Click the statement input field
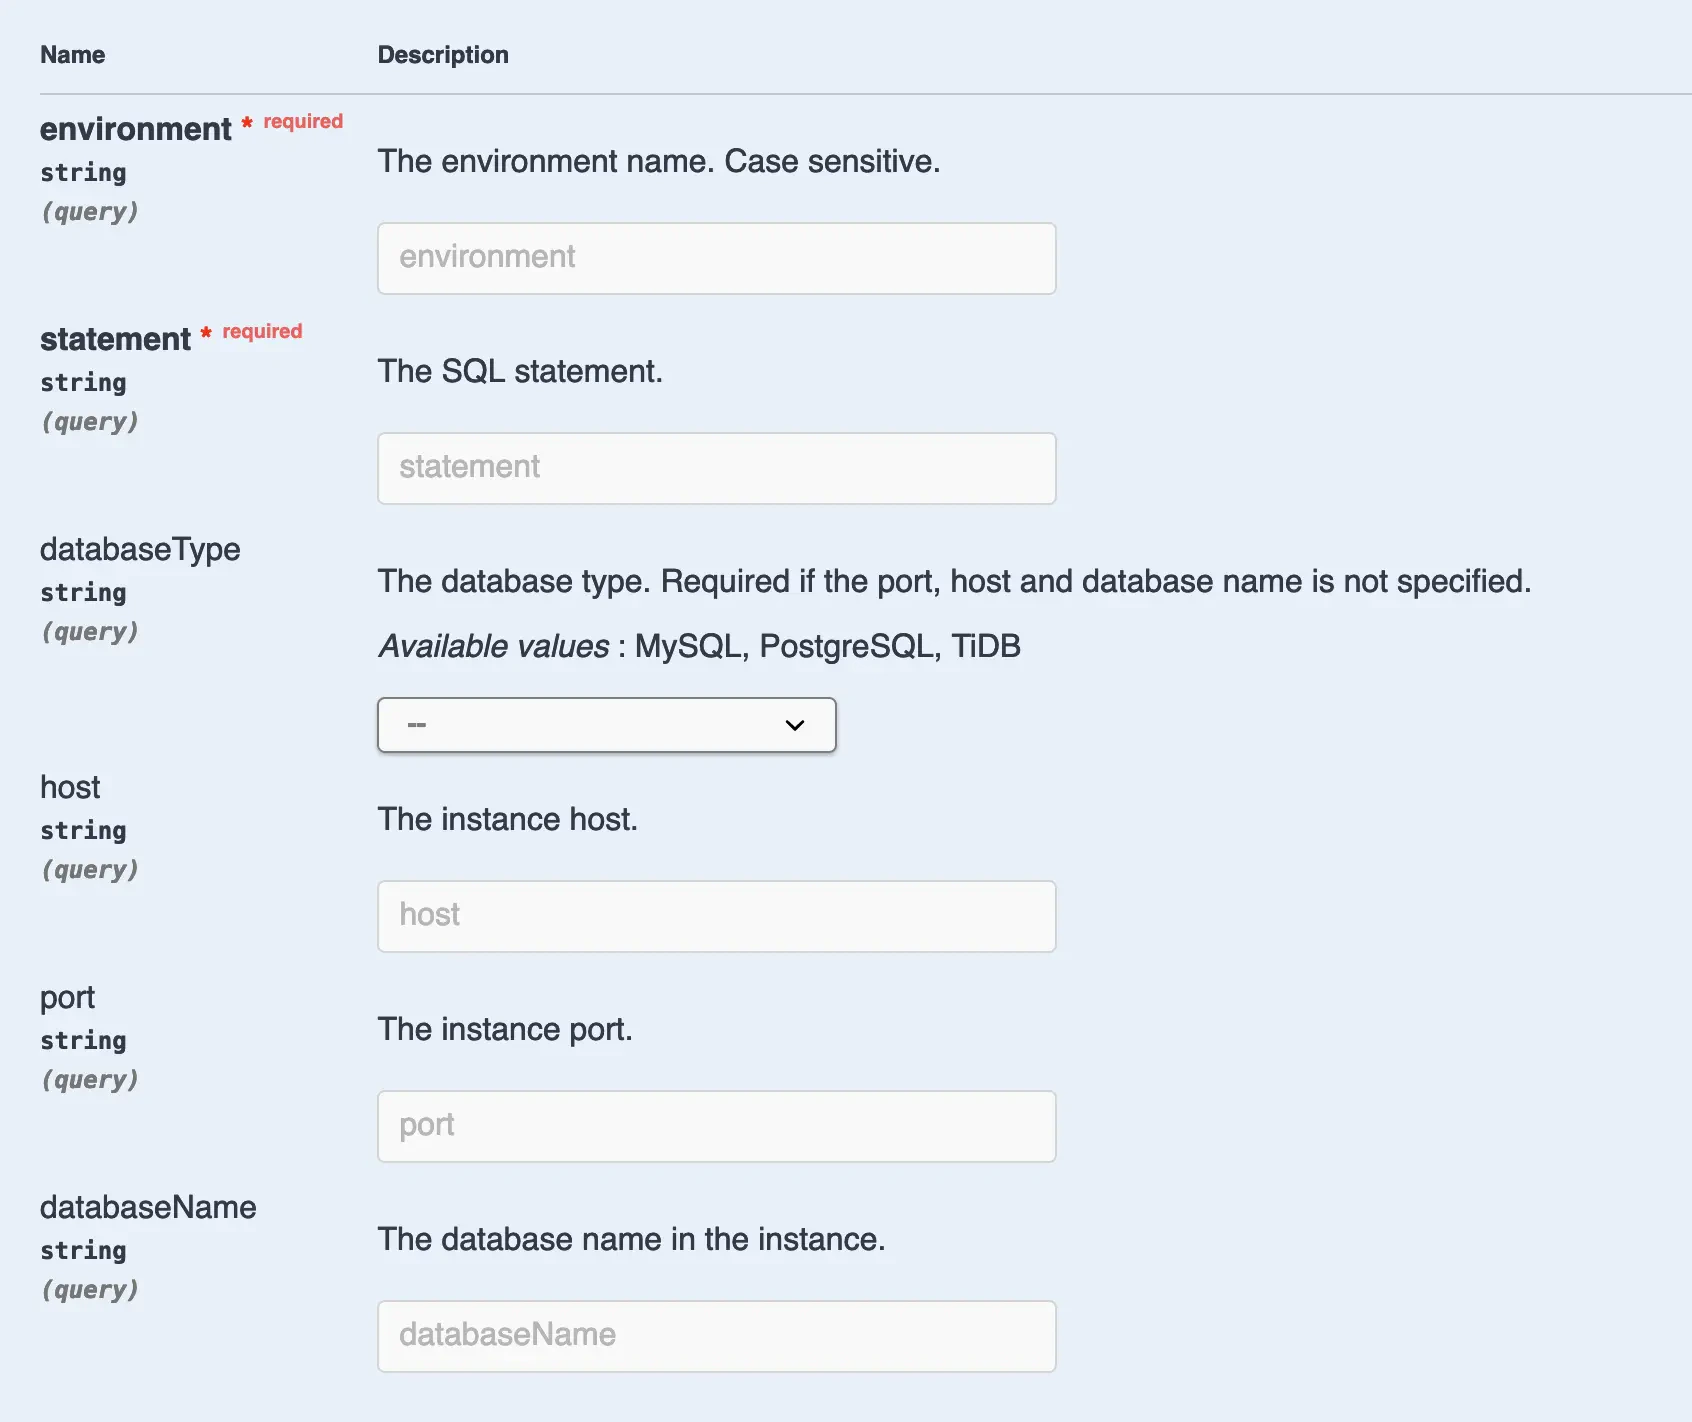 716,468
